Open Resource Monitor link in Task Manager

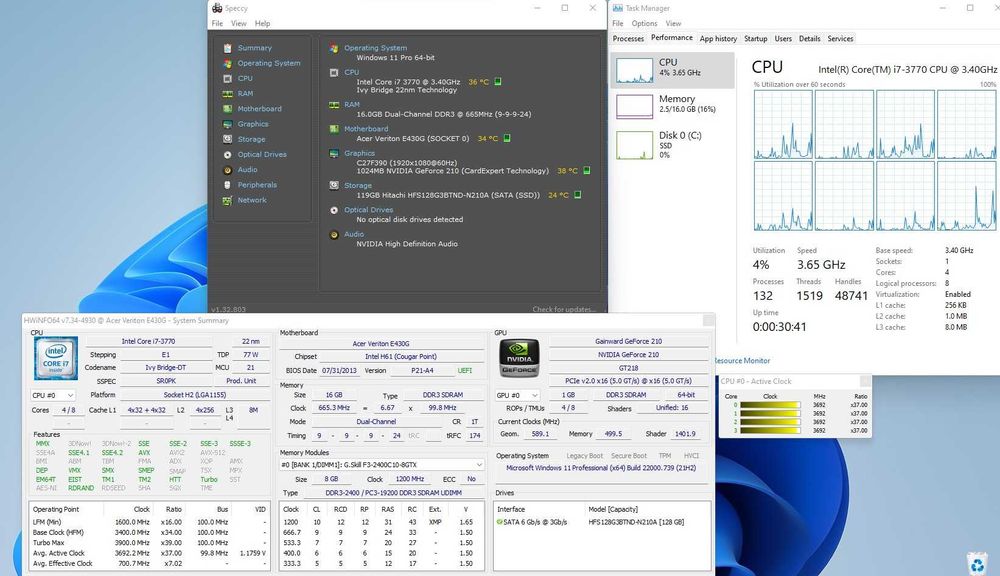[x=742, y=361]
